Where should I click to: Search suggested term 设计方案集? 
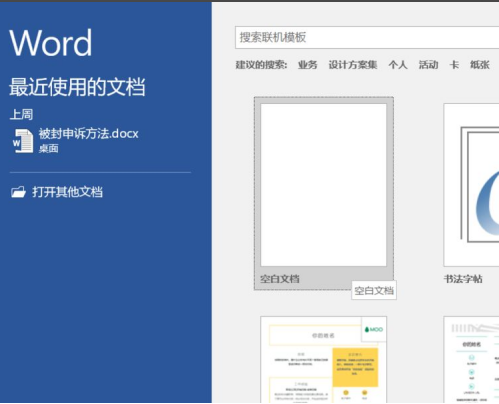tap(353, 65)
